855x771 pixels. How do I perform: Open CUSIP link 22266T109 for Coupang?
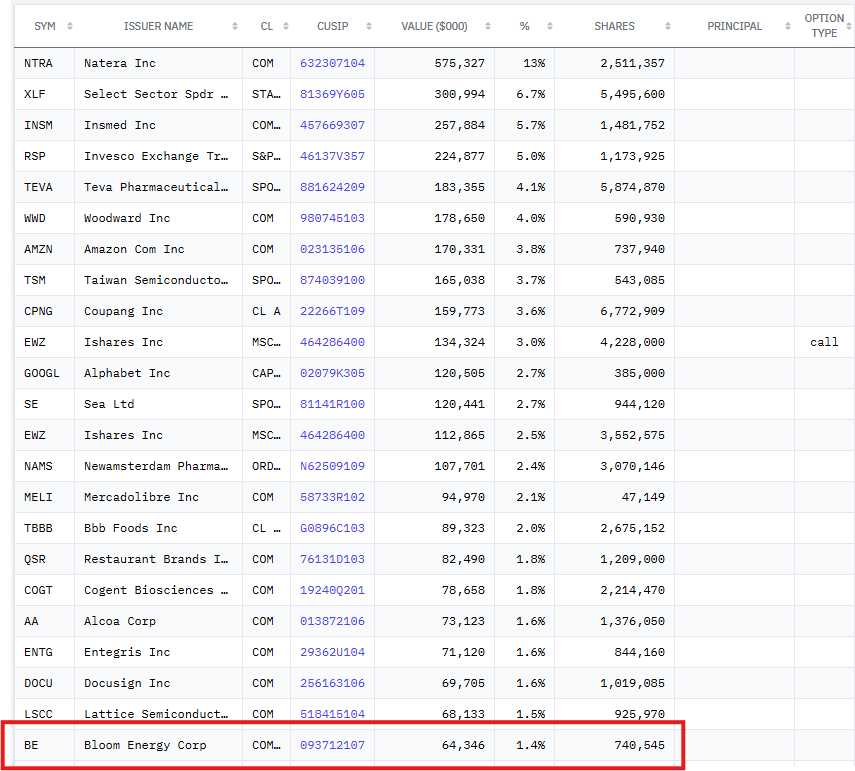point(332,311)
